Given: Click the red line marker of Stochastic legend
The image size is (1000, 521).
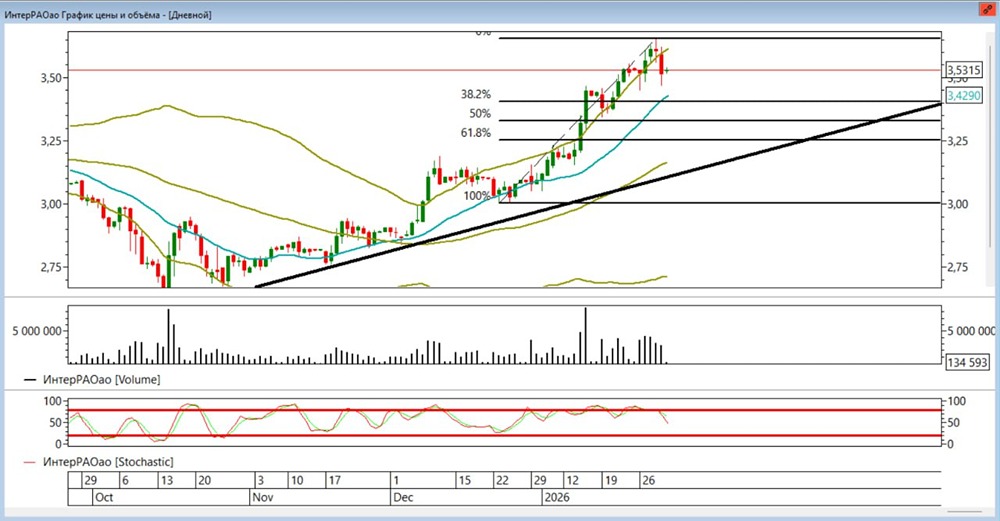Looking at the screenshot, I should [x=30, y=462].
